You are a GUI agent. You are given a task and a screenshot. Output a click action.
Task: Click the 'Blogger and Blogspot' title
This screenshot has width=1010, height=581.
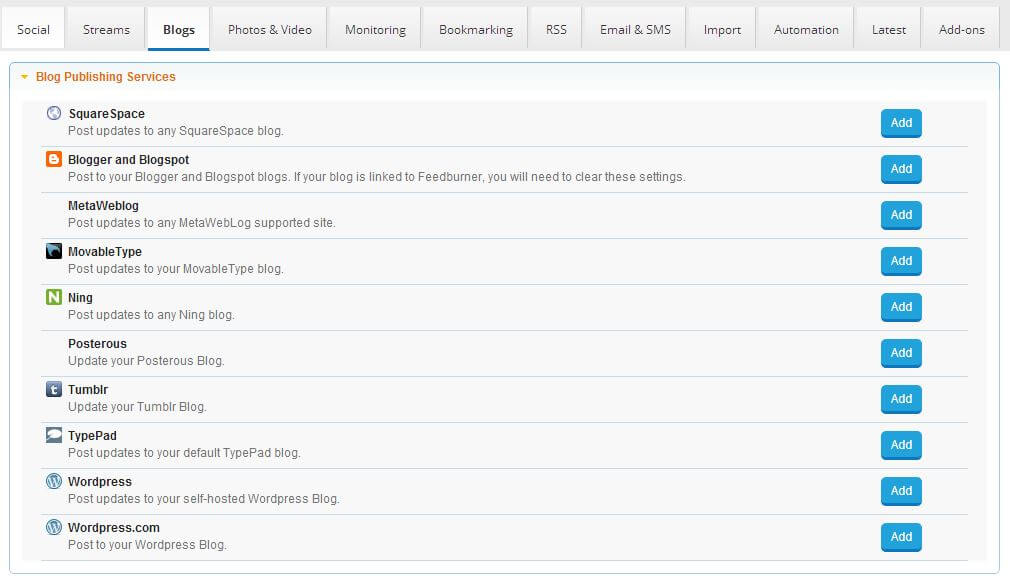[x=129, y=160]
